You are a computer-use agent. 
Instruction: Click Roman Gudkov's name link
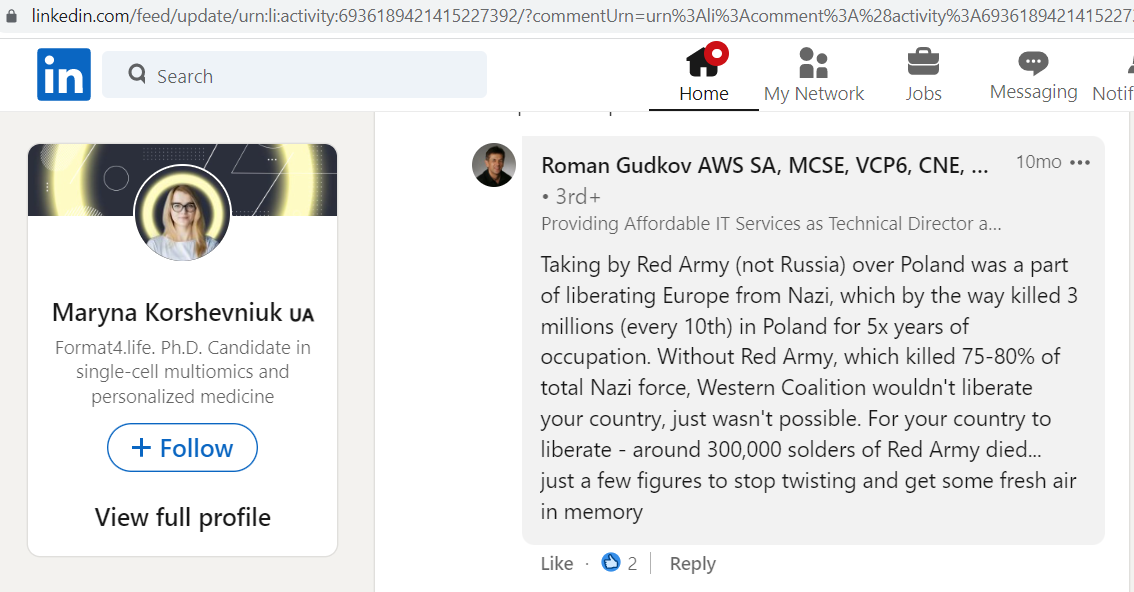pos(764,166)
